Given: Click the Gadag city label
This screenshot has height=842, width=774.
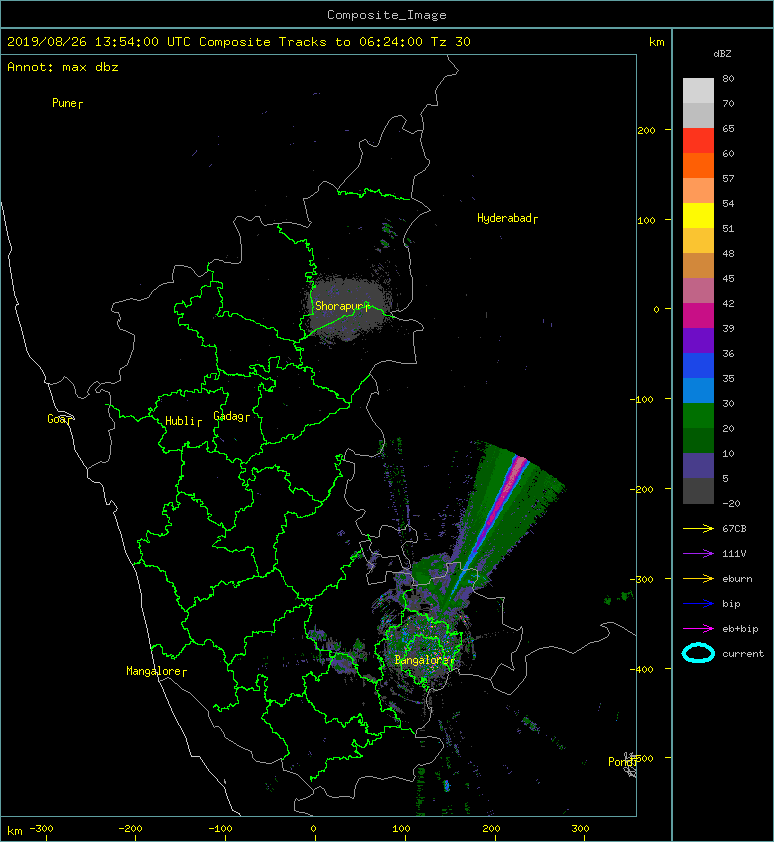Looking at the screenshot, I should click(229, 416).
